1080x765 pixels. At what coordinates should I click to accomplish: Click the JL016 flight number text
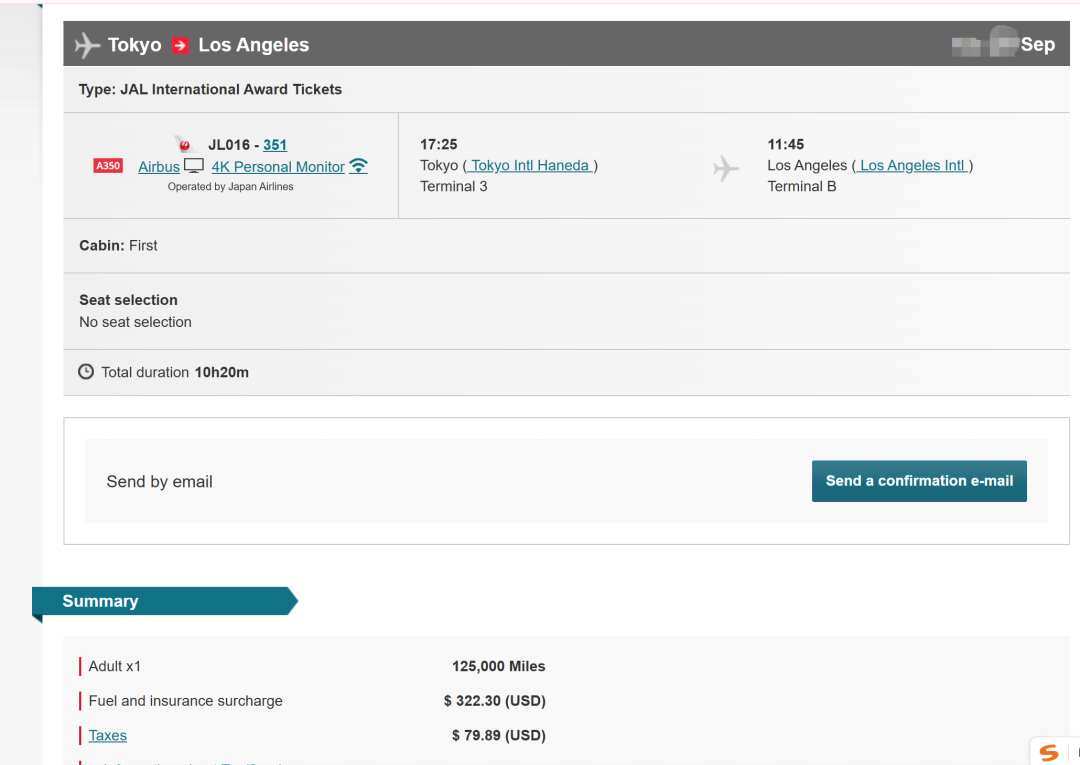click(229, 145)
